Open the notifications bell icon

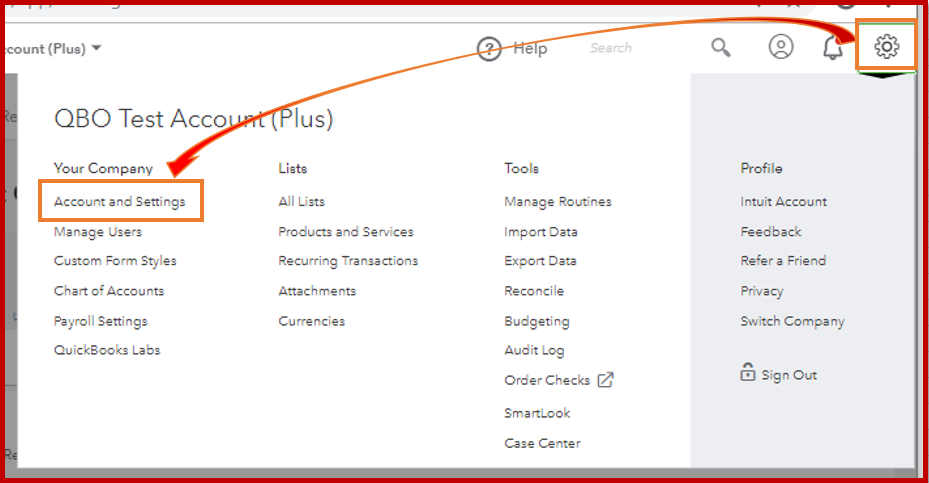coord(833,47)
